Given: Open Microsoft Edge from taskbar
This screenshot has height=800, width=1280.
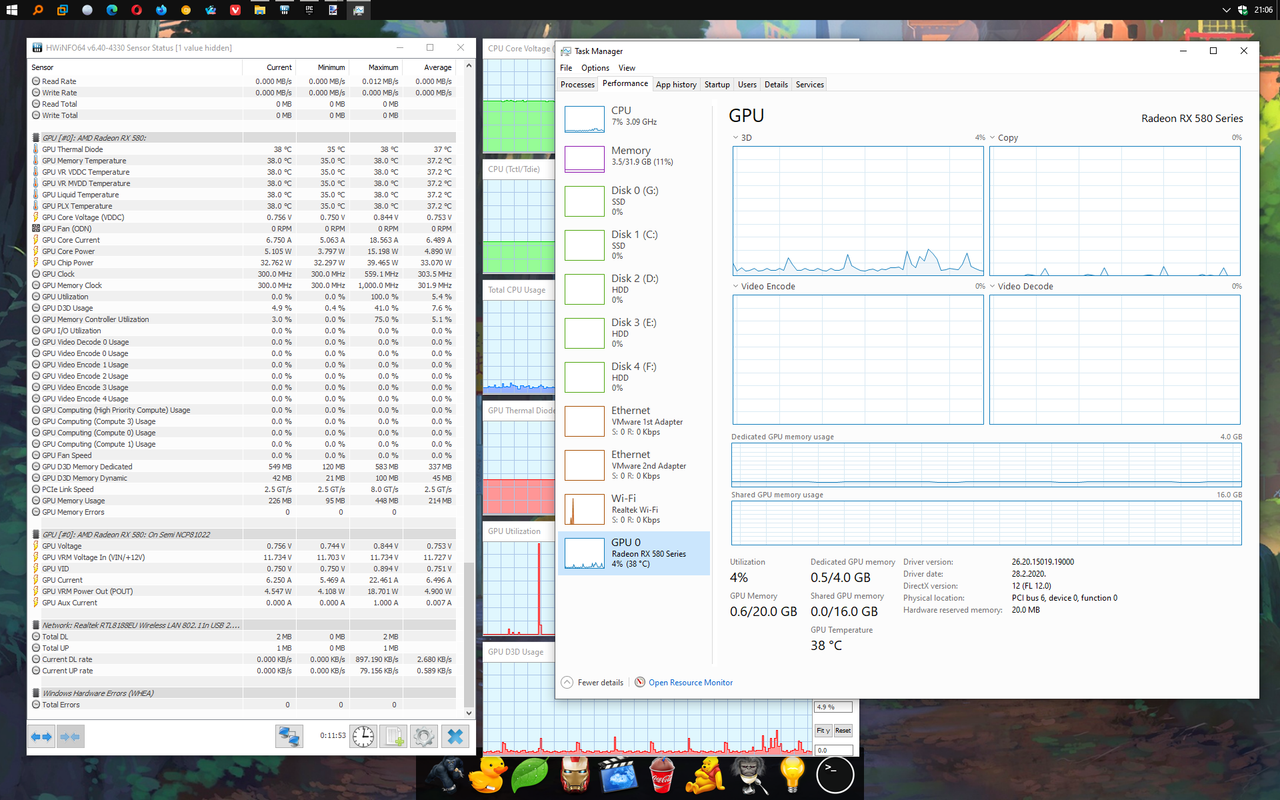Looking at the screenshot, I should (x=112, y=10).
